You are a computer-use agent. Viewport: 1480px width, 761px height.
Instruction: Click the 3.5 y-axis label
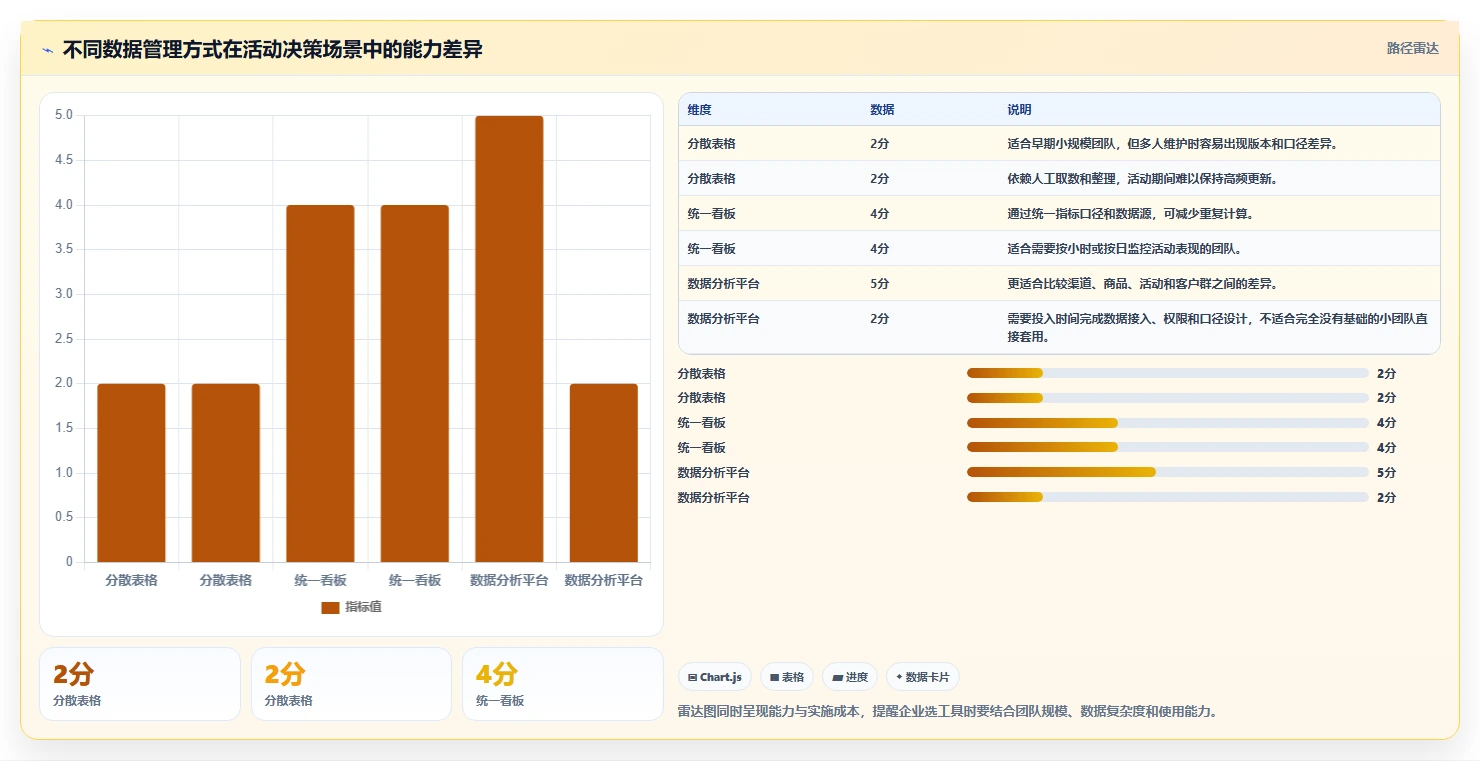pos(63,249)
